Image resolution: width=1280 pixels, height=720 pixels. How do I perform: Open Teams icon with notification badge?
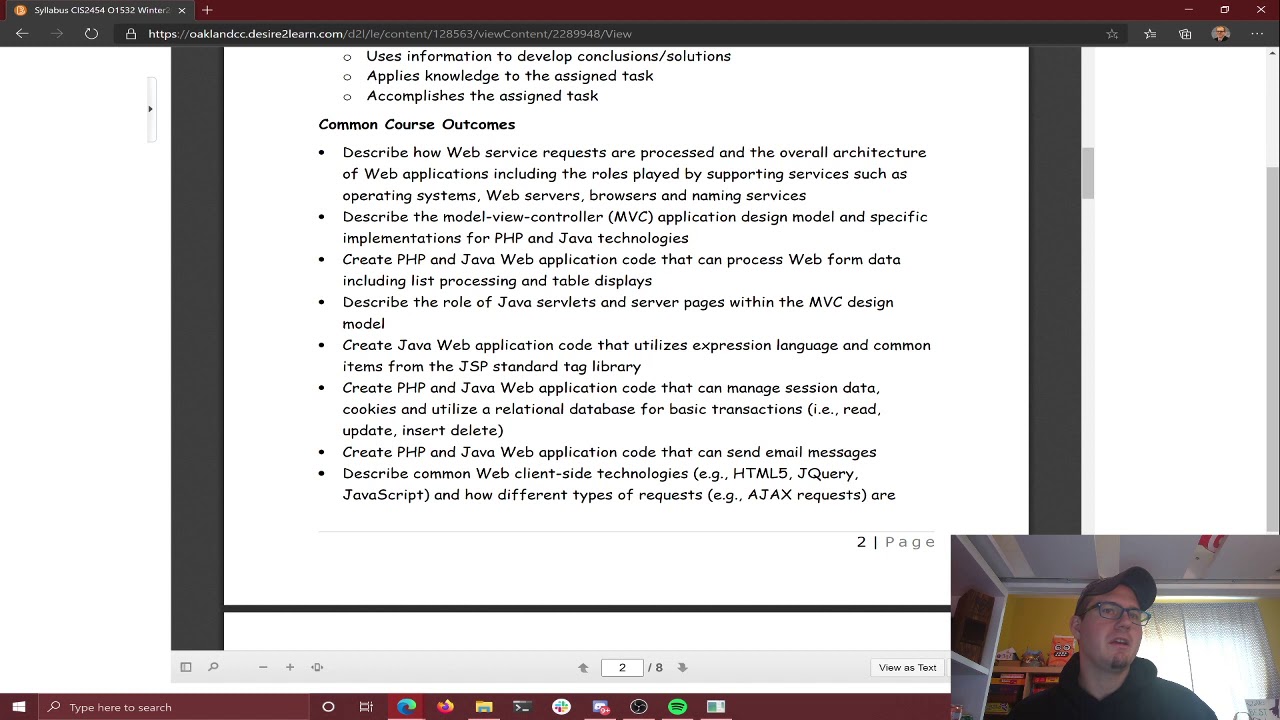point(600,707)
